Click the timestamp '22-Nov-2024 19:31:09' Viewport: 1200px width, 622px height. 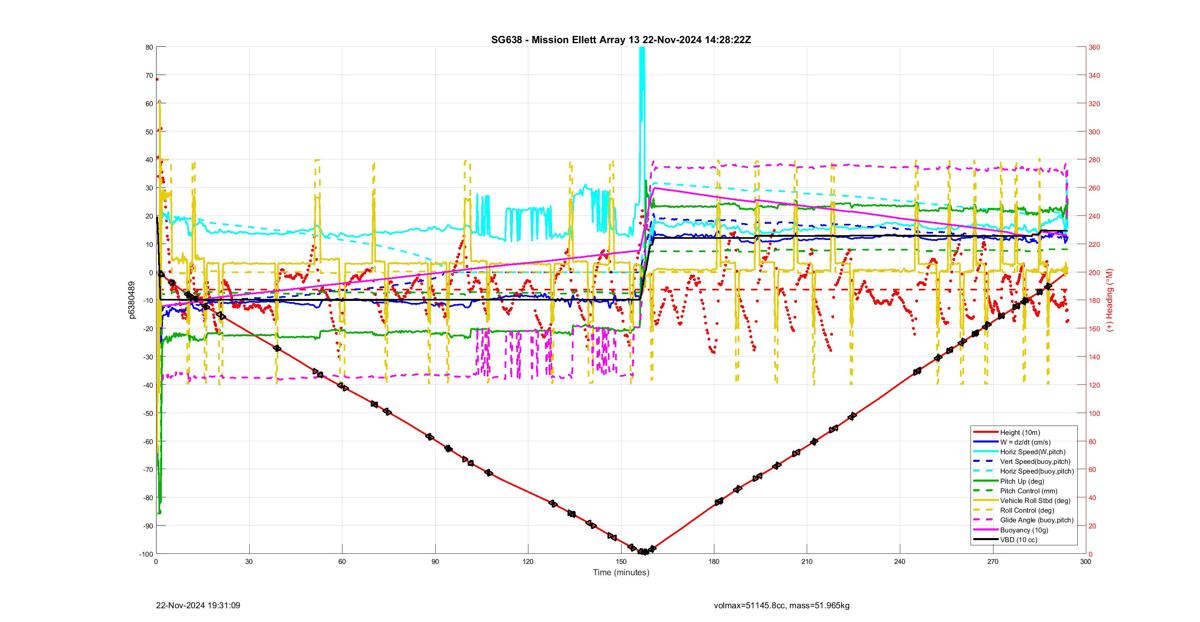point(198,605)
